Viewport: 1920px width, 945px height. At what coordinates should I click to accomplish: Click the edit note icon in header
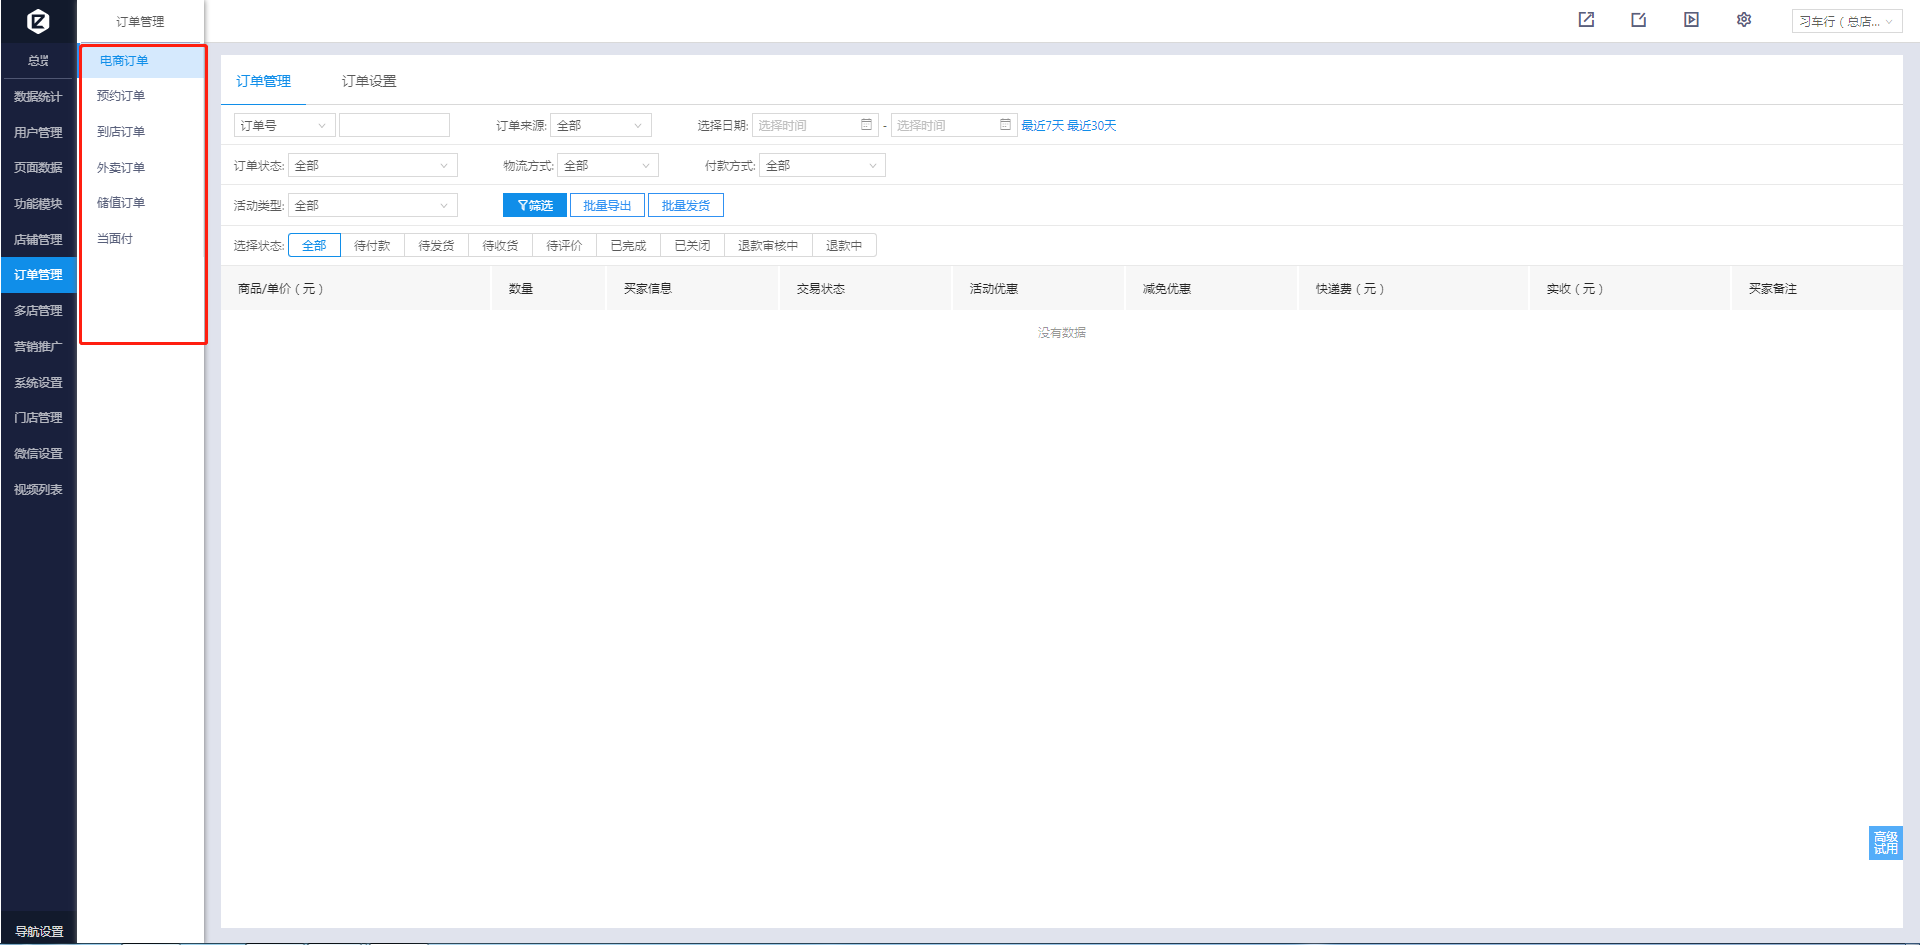tap(1638, 20)
